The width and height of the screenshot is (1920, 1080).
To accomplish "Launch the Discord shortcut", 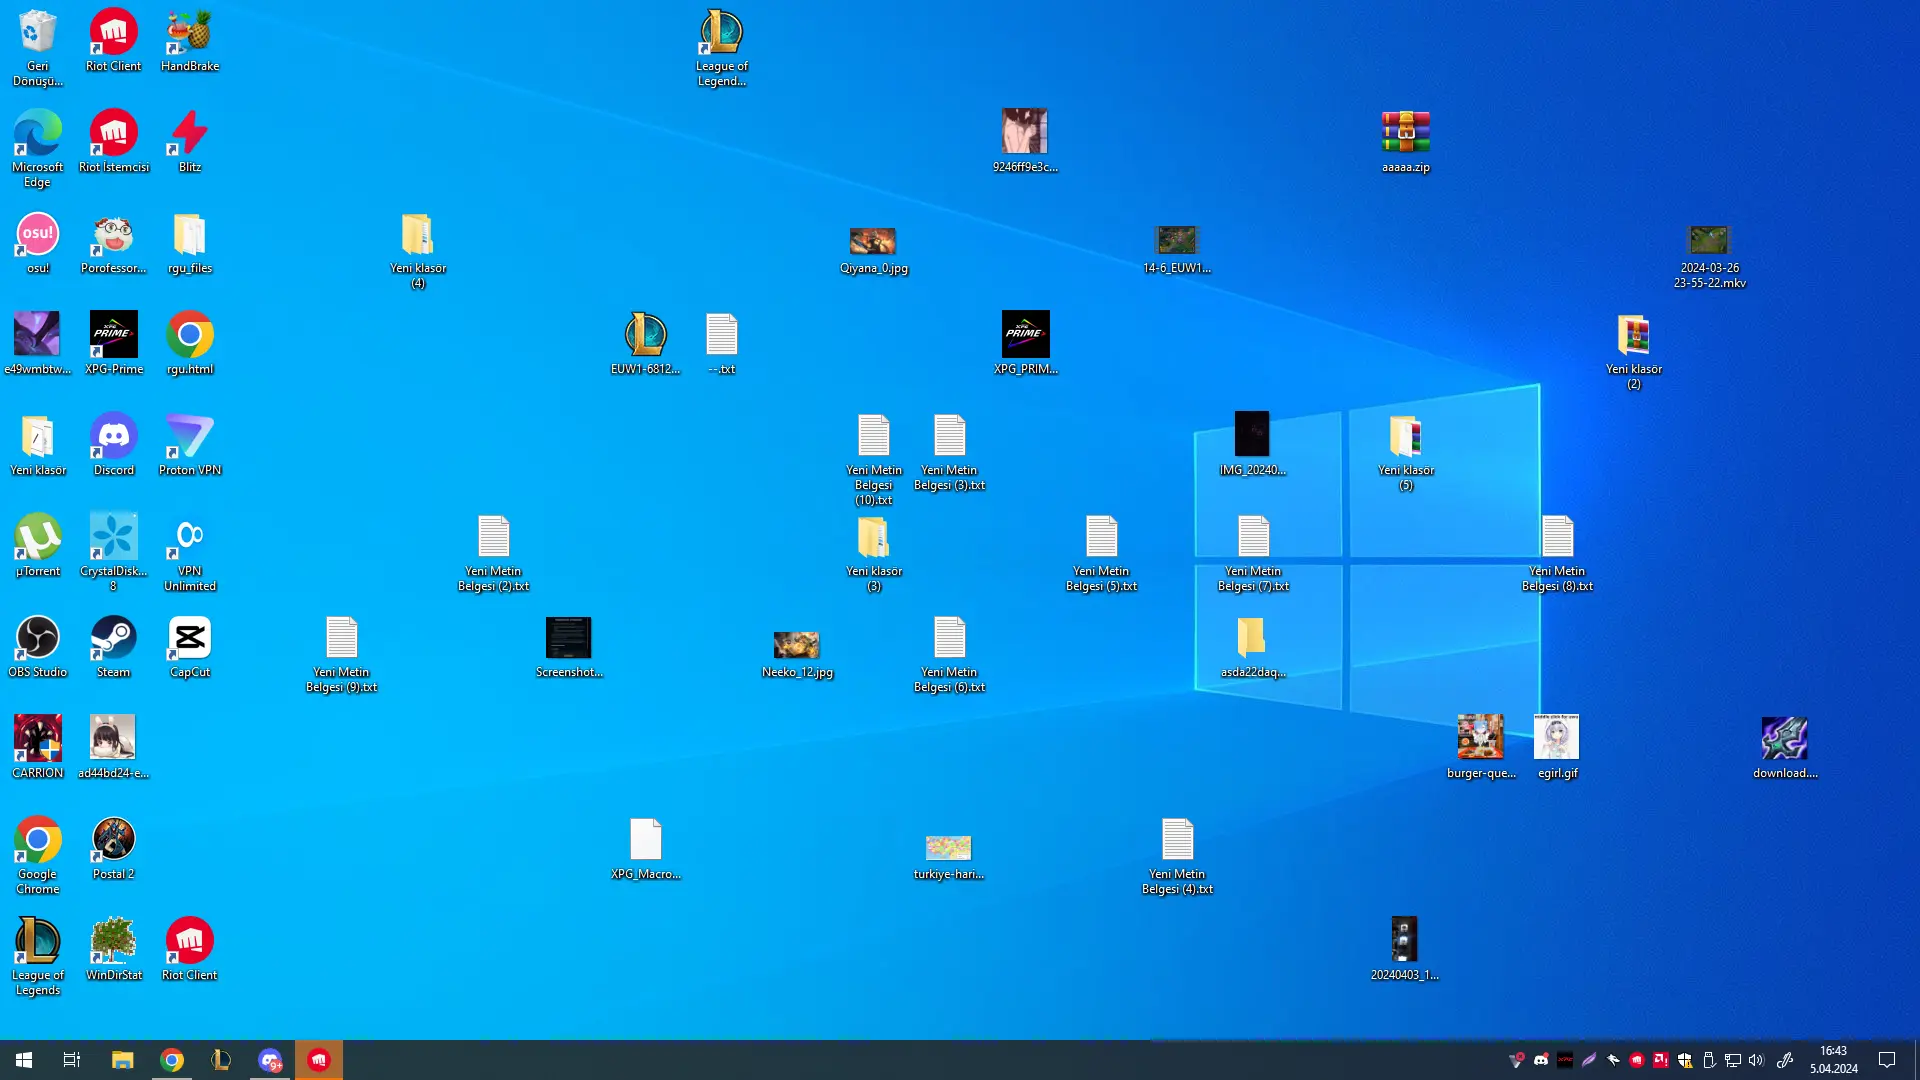I will pos(114,444).
